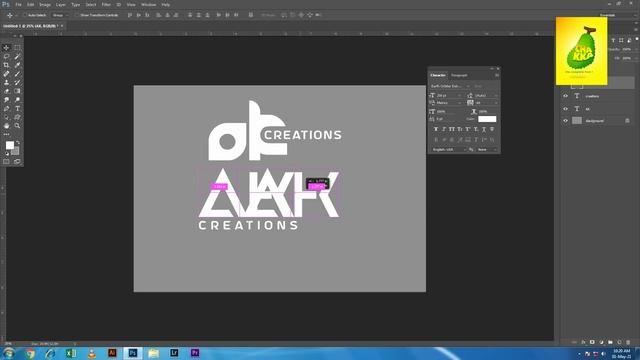Hide the Background layer
The image size is (640, 360).
[565, 121]
